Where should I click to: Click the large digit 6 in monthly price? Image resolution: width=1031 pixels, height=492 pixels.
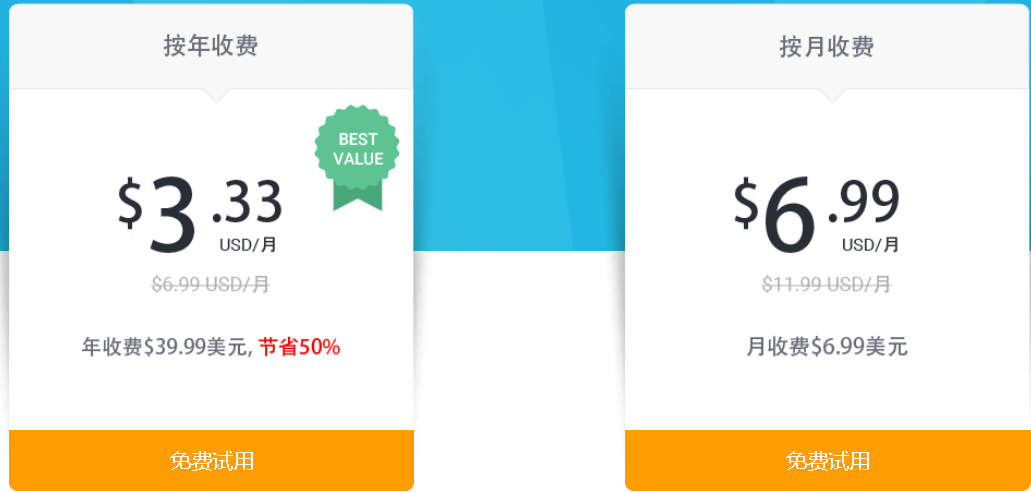click(x=789, y=215)
